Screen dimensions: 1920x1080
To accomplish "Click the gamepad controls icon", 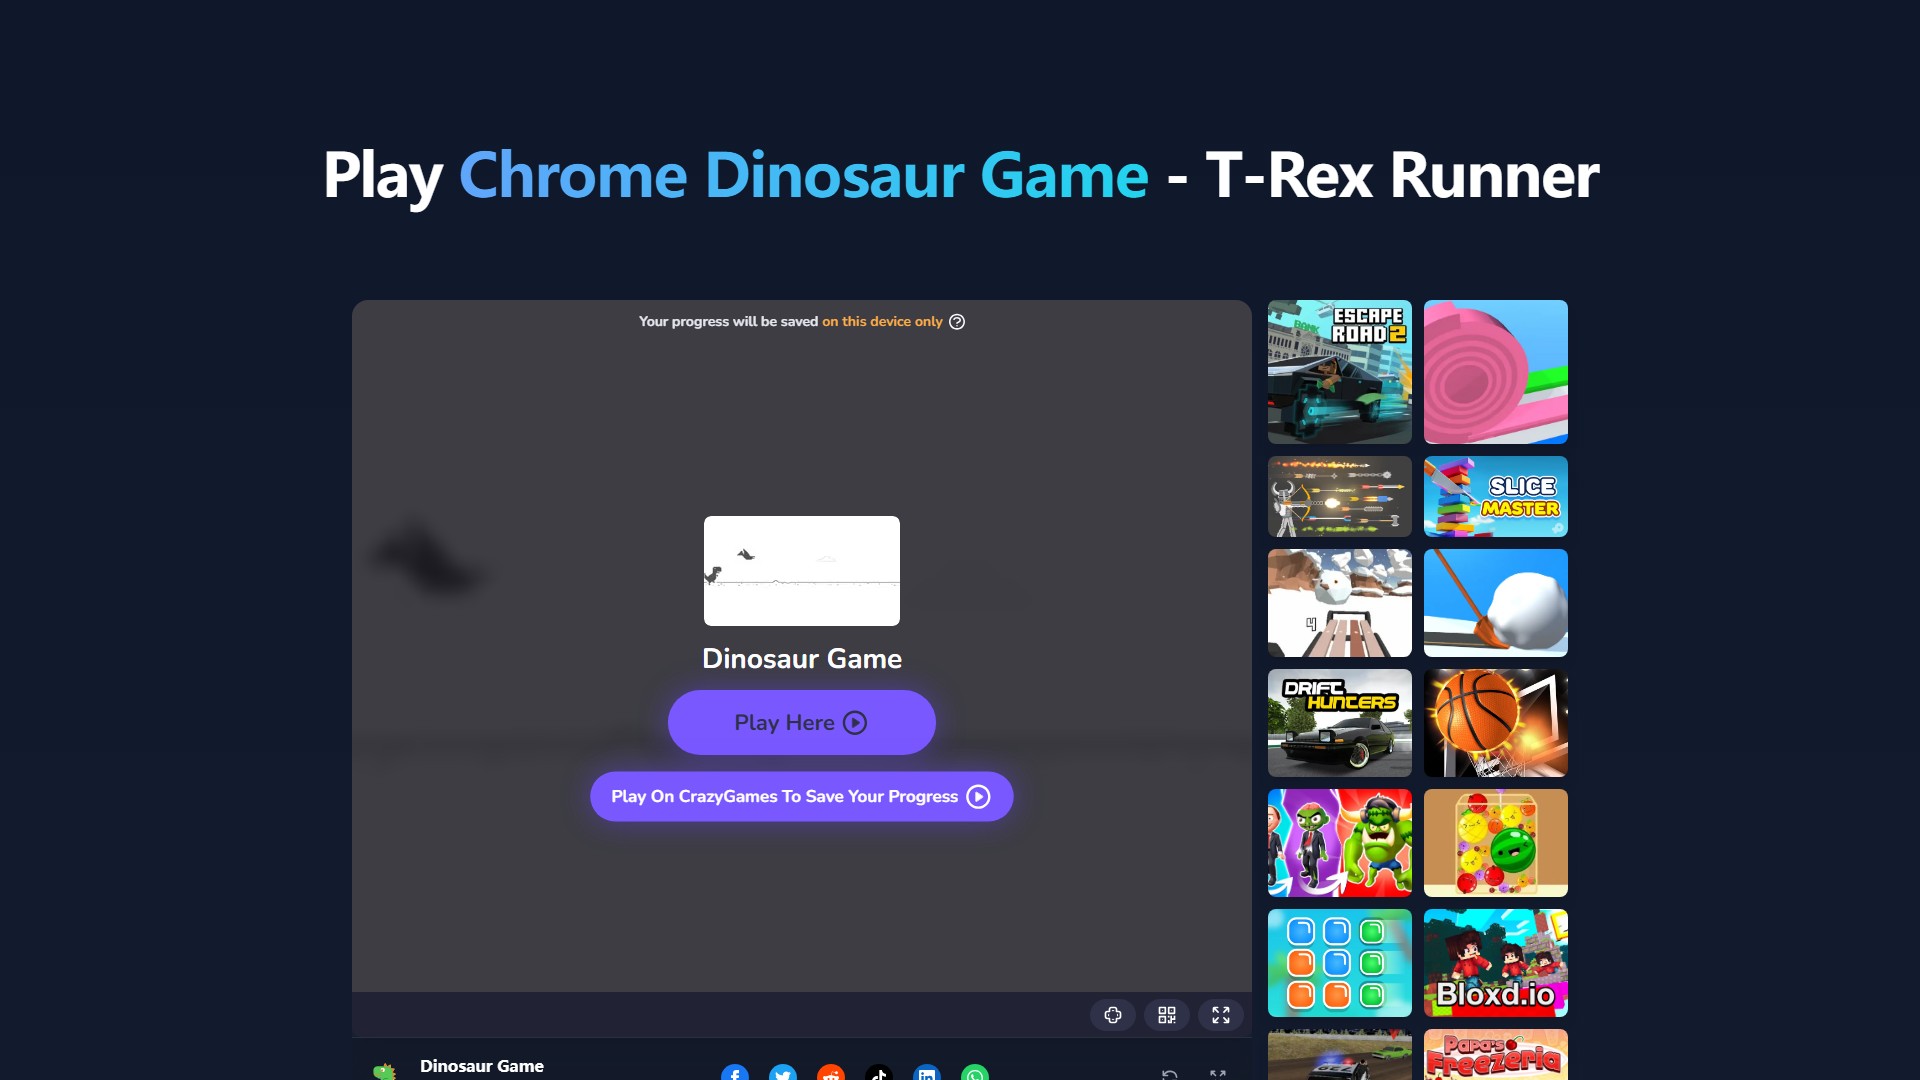I will (x=1113, y=1015).
